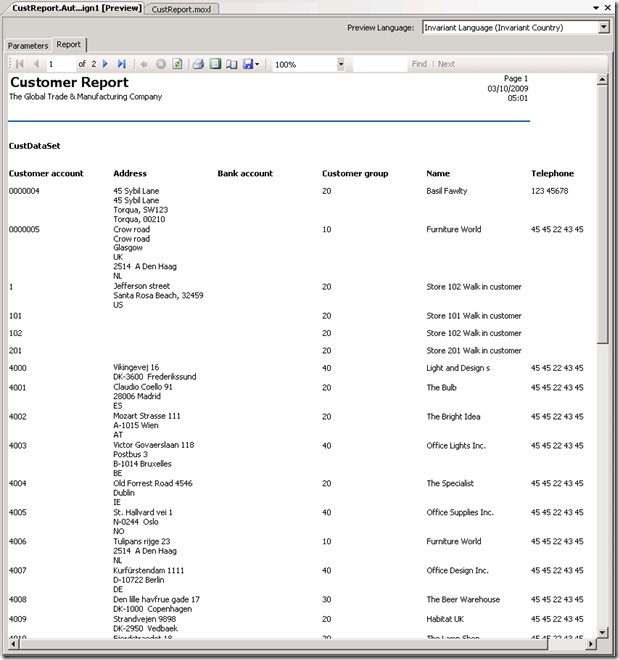The image size is (619, 660).
Task: Click the export save disk icon
Action: pyautogui.click(x=248, y=64)
